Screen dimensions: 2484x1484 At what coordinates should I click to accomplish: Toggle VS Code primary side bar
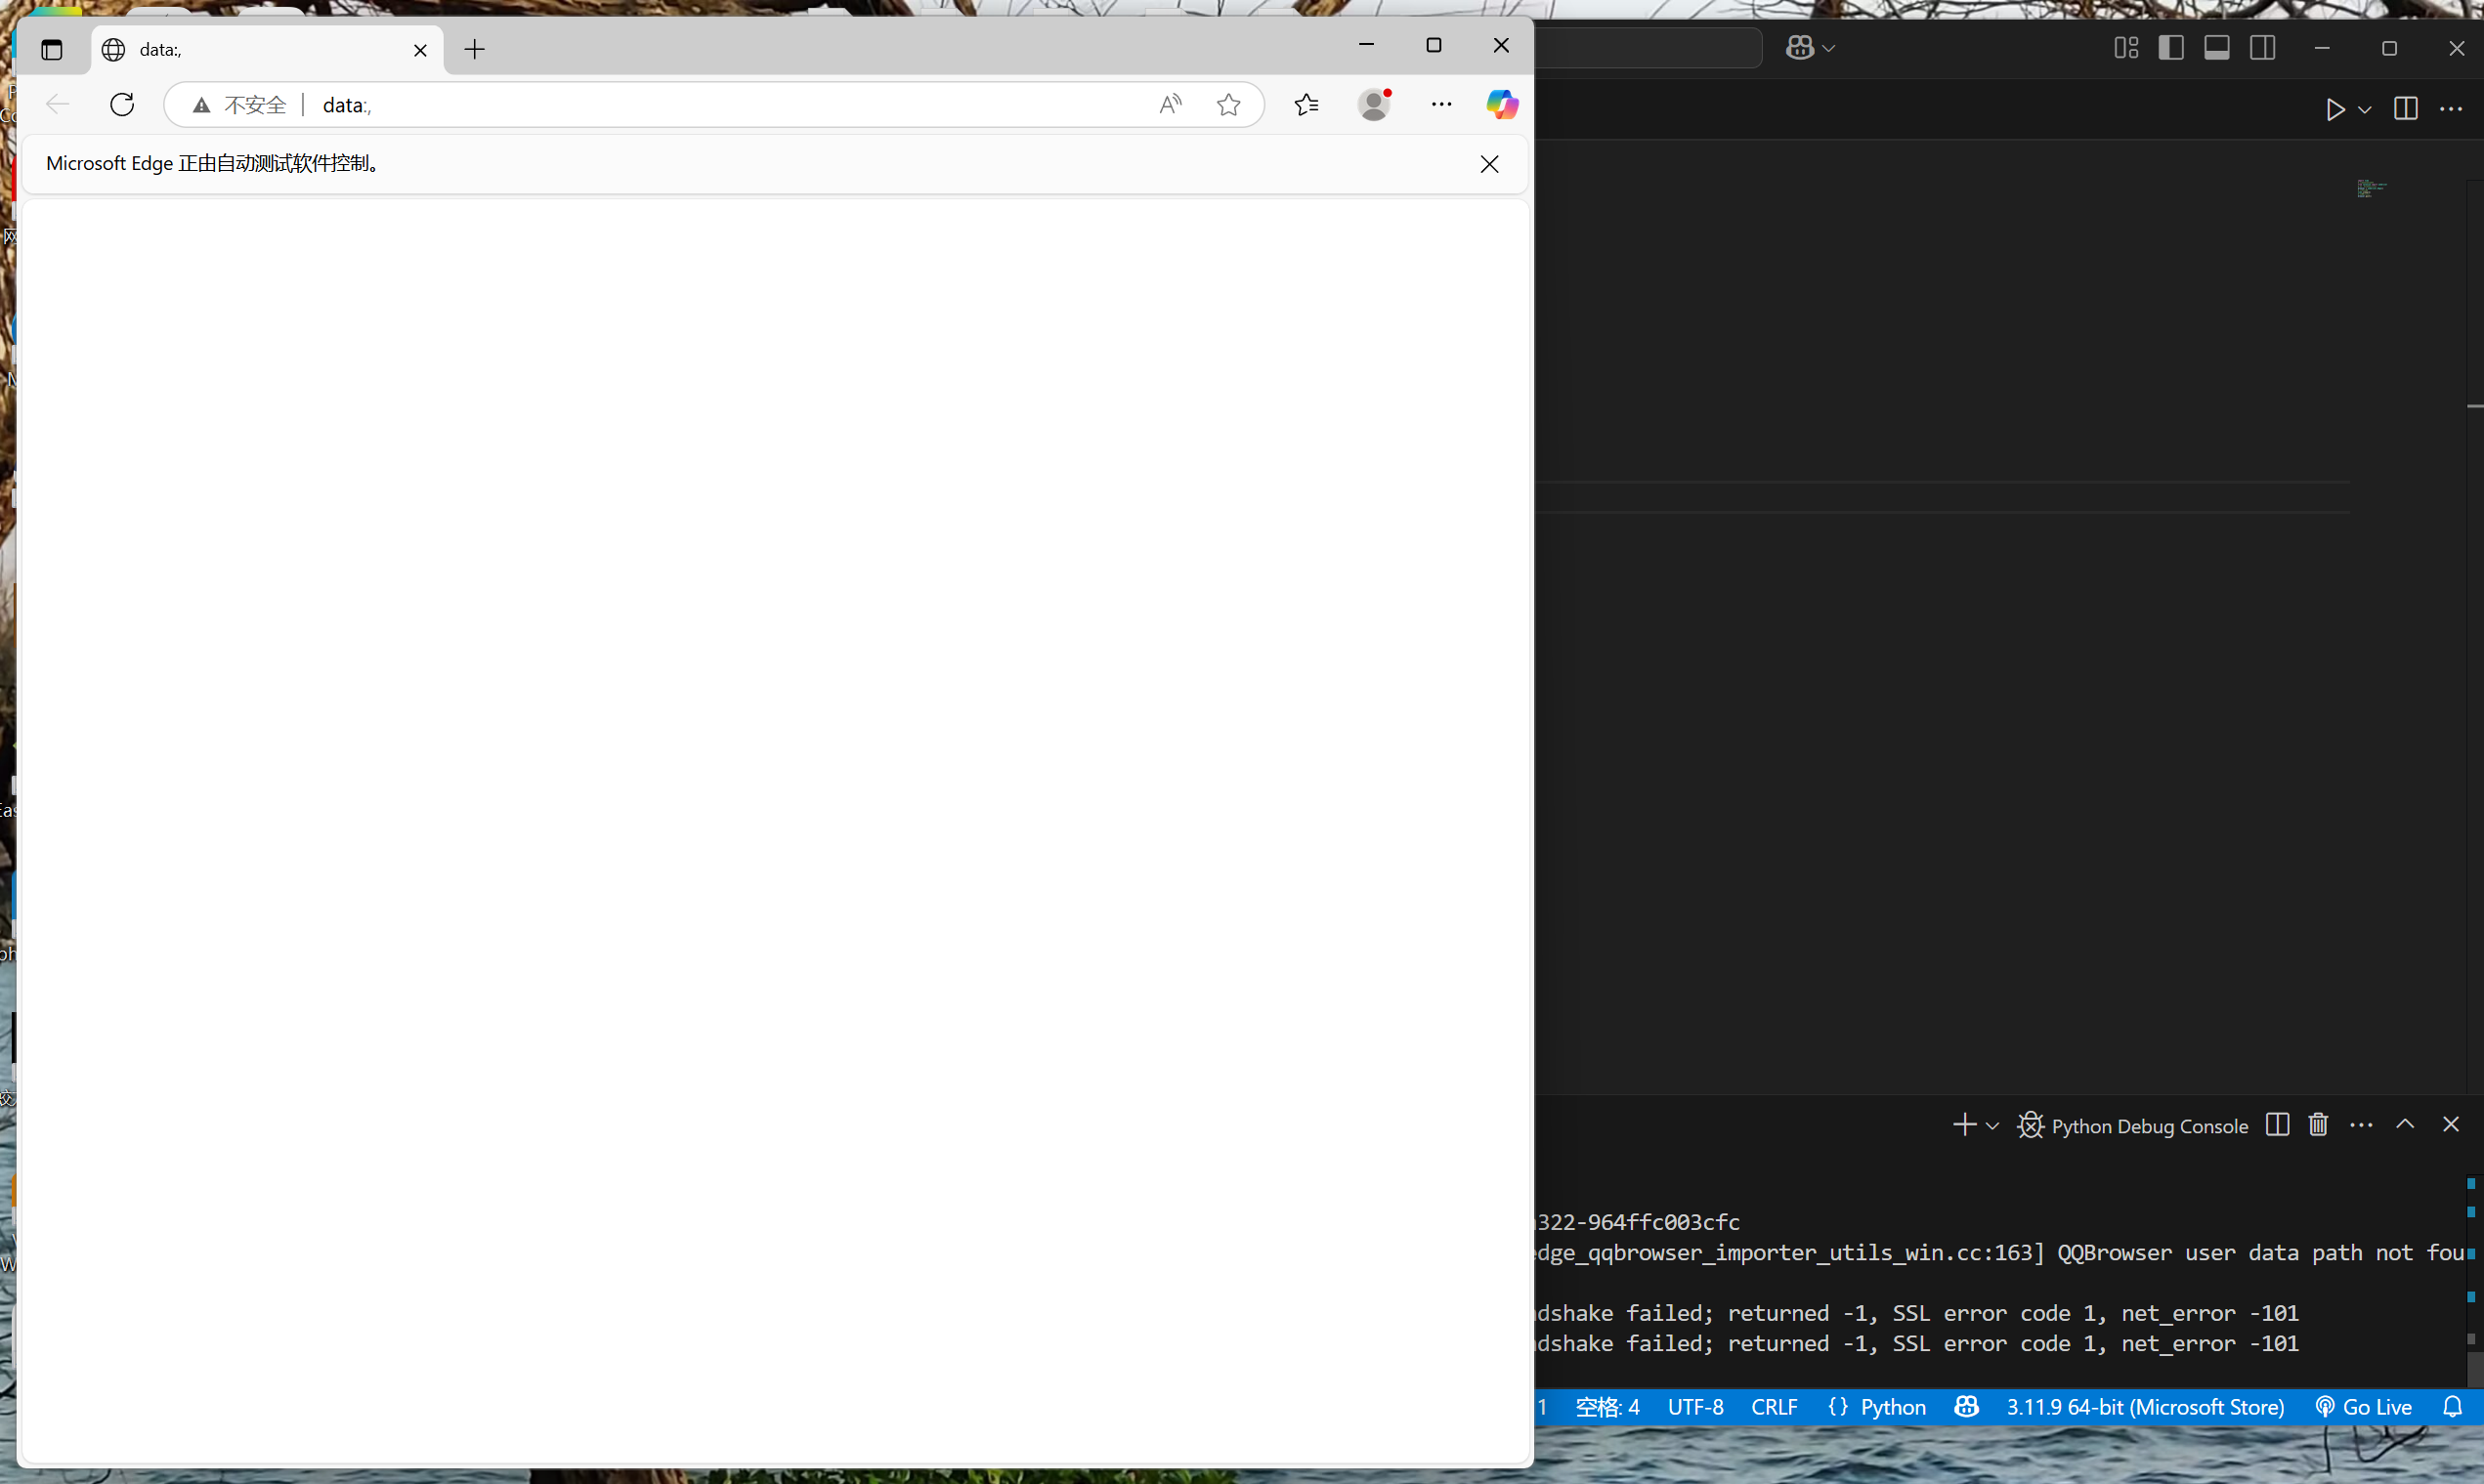(x=2171, y=48)
